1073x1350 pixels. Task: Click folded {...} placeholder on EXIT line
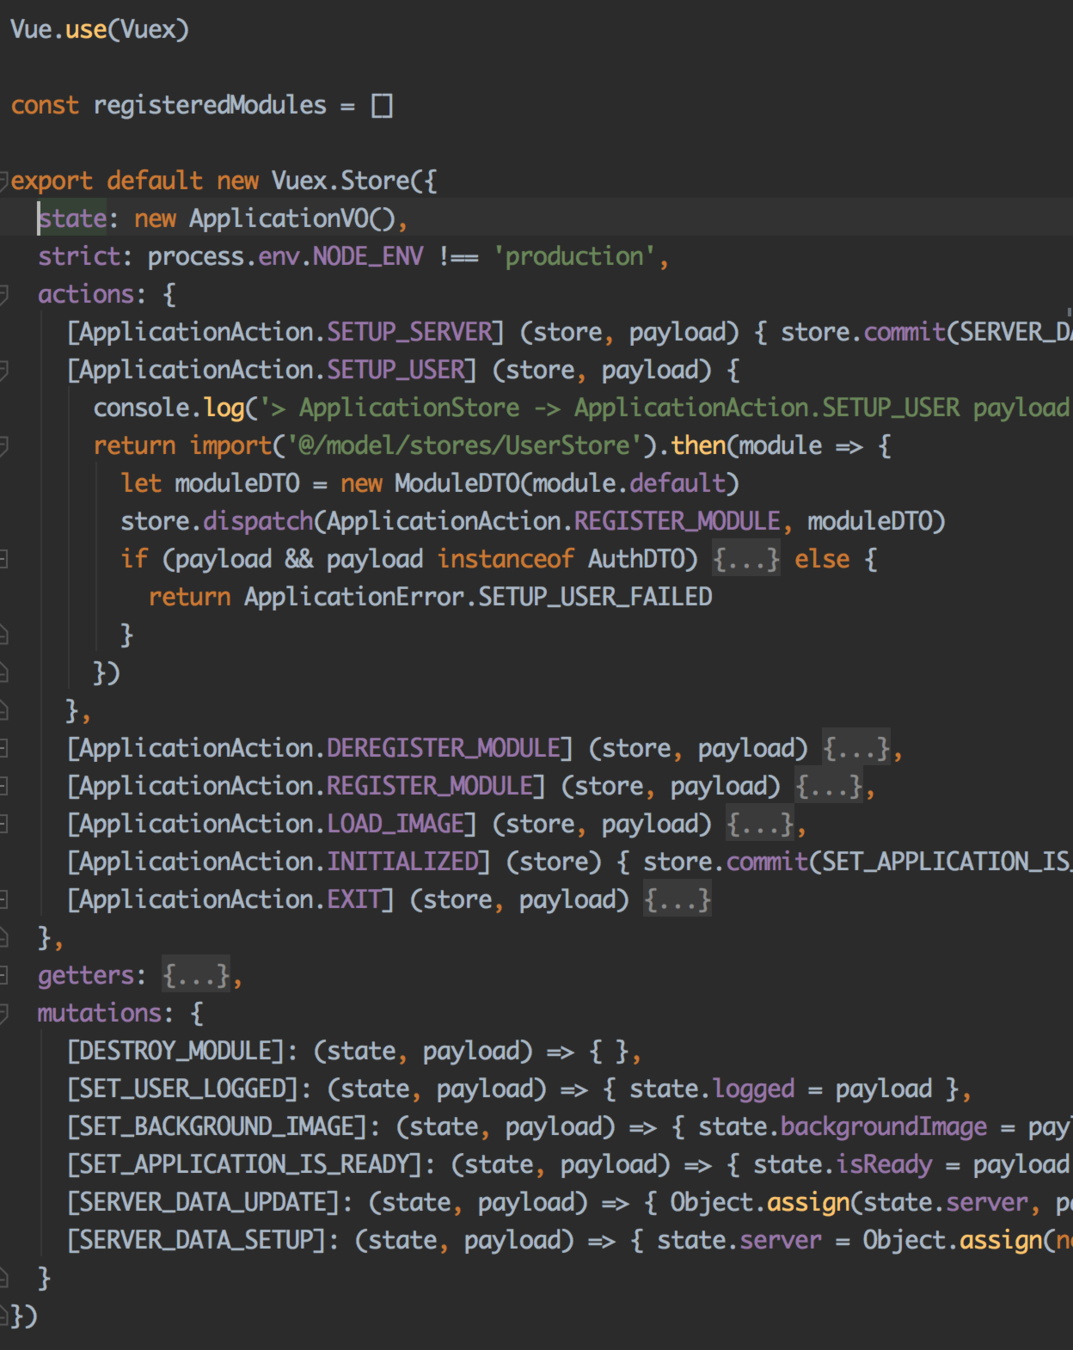tap(678, 900)
